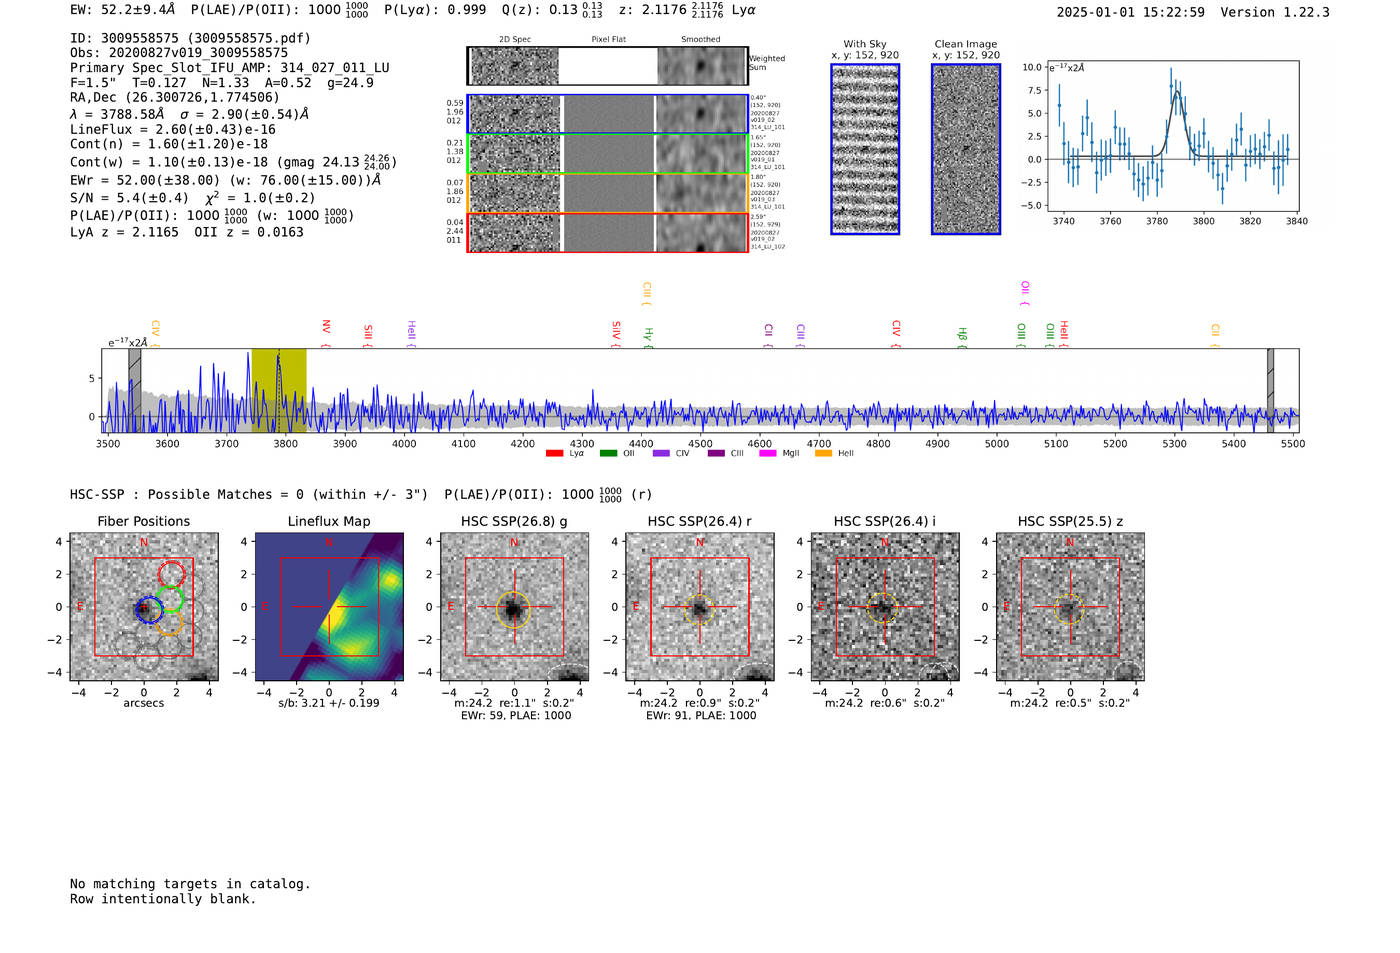Click the magenta MgII legend swatch
The height and width of the screenshot is (953, 1400).
click(768, 453)
